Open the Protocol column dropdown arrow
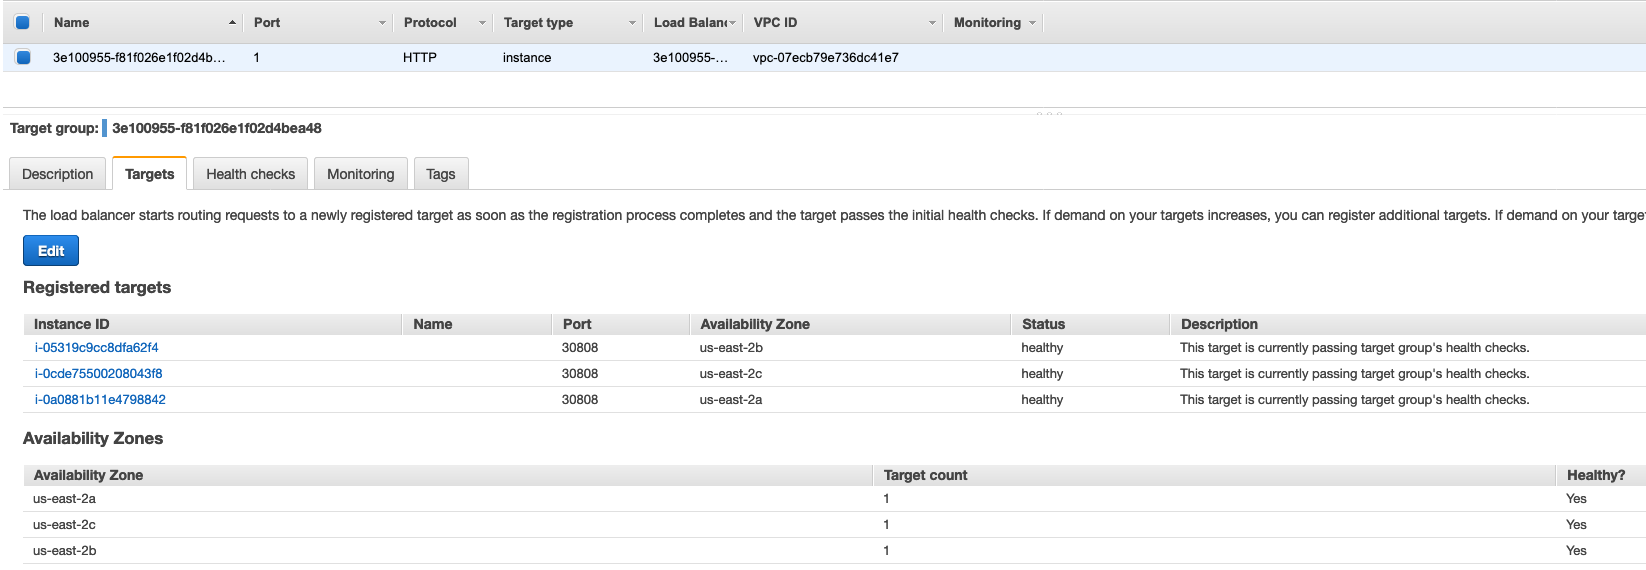 click(482, 22)
